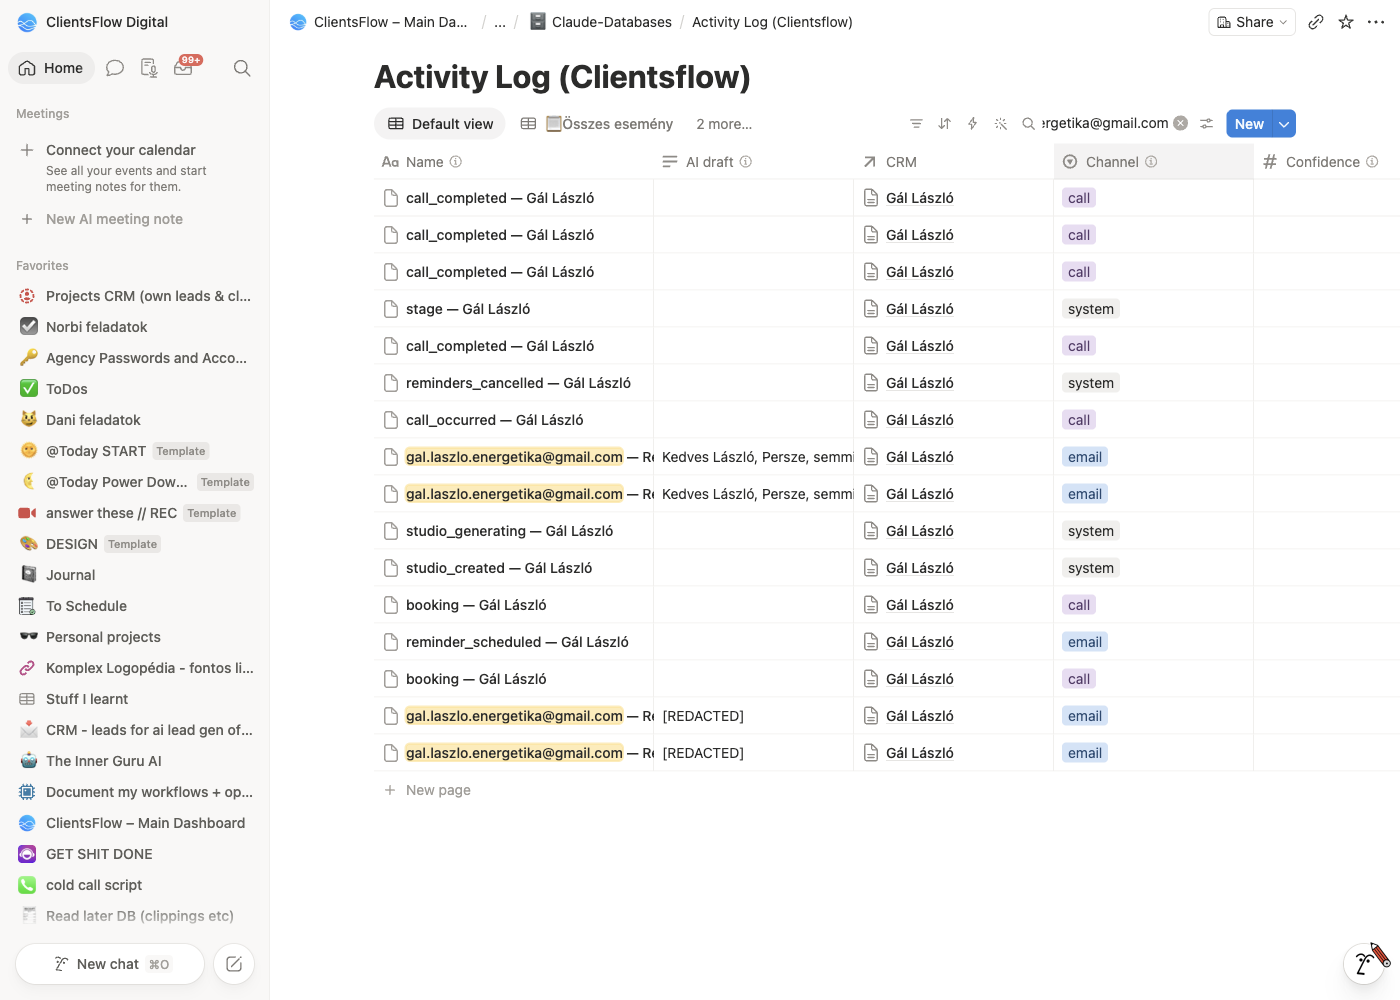Viewport: 1400px width, 1000px height.
Task: Switch to the Összes esemény view tab
Action: point(596,124)
